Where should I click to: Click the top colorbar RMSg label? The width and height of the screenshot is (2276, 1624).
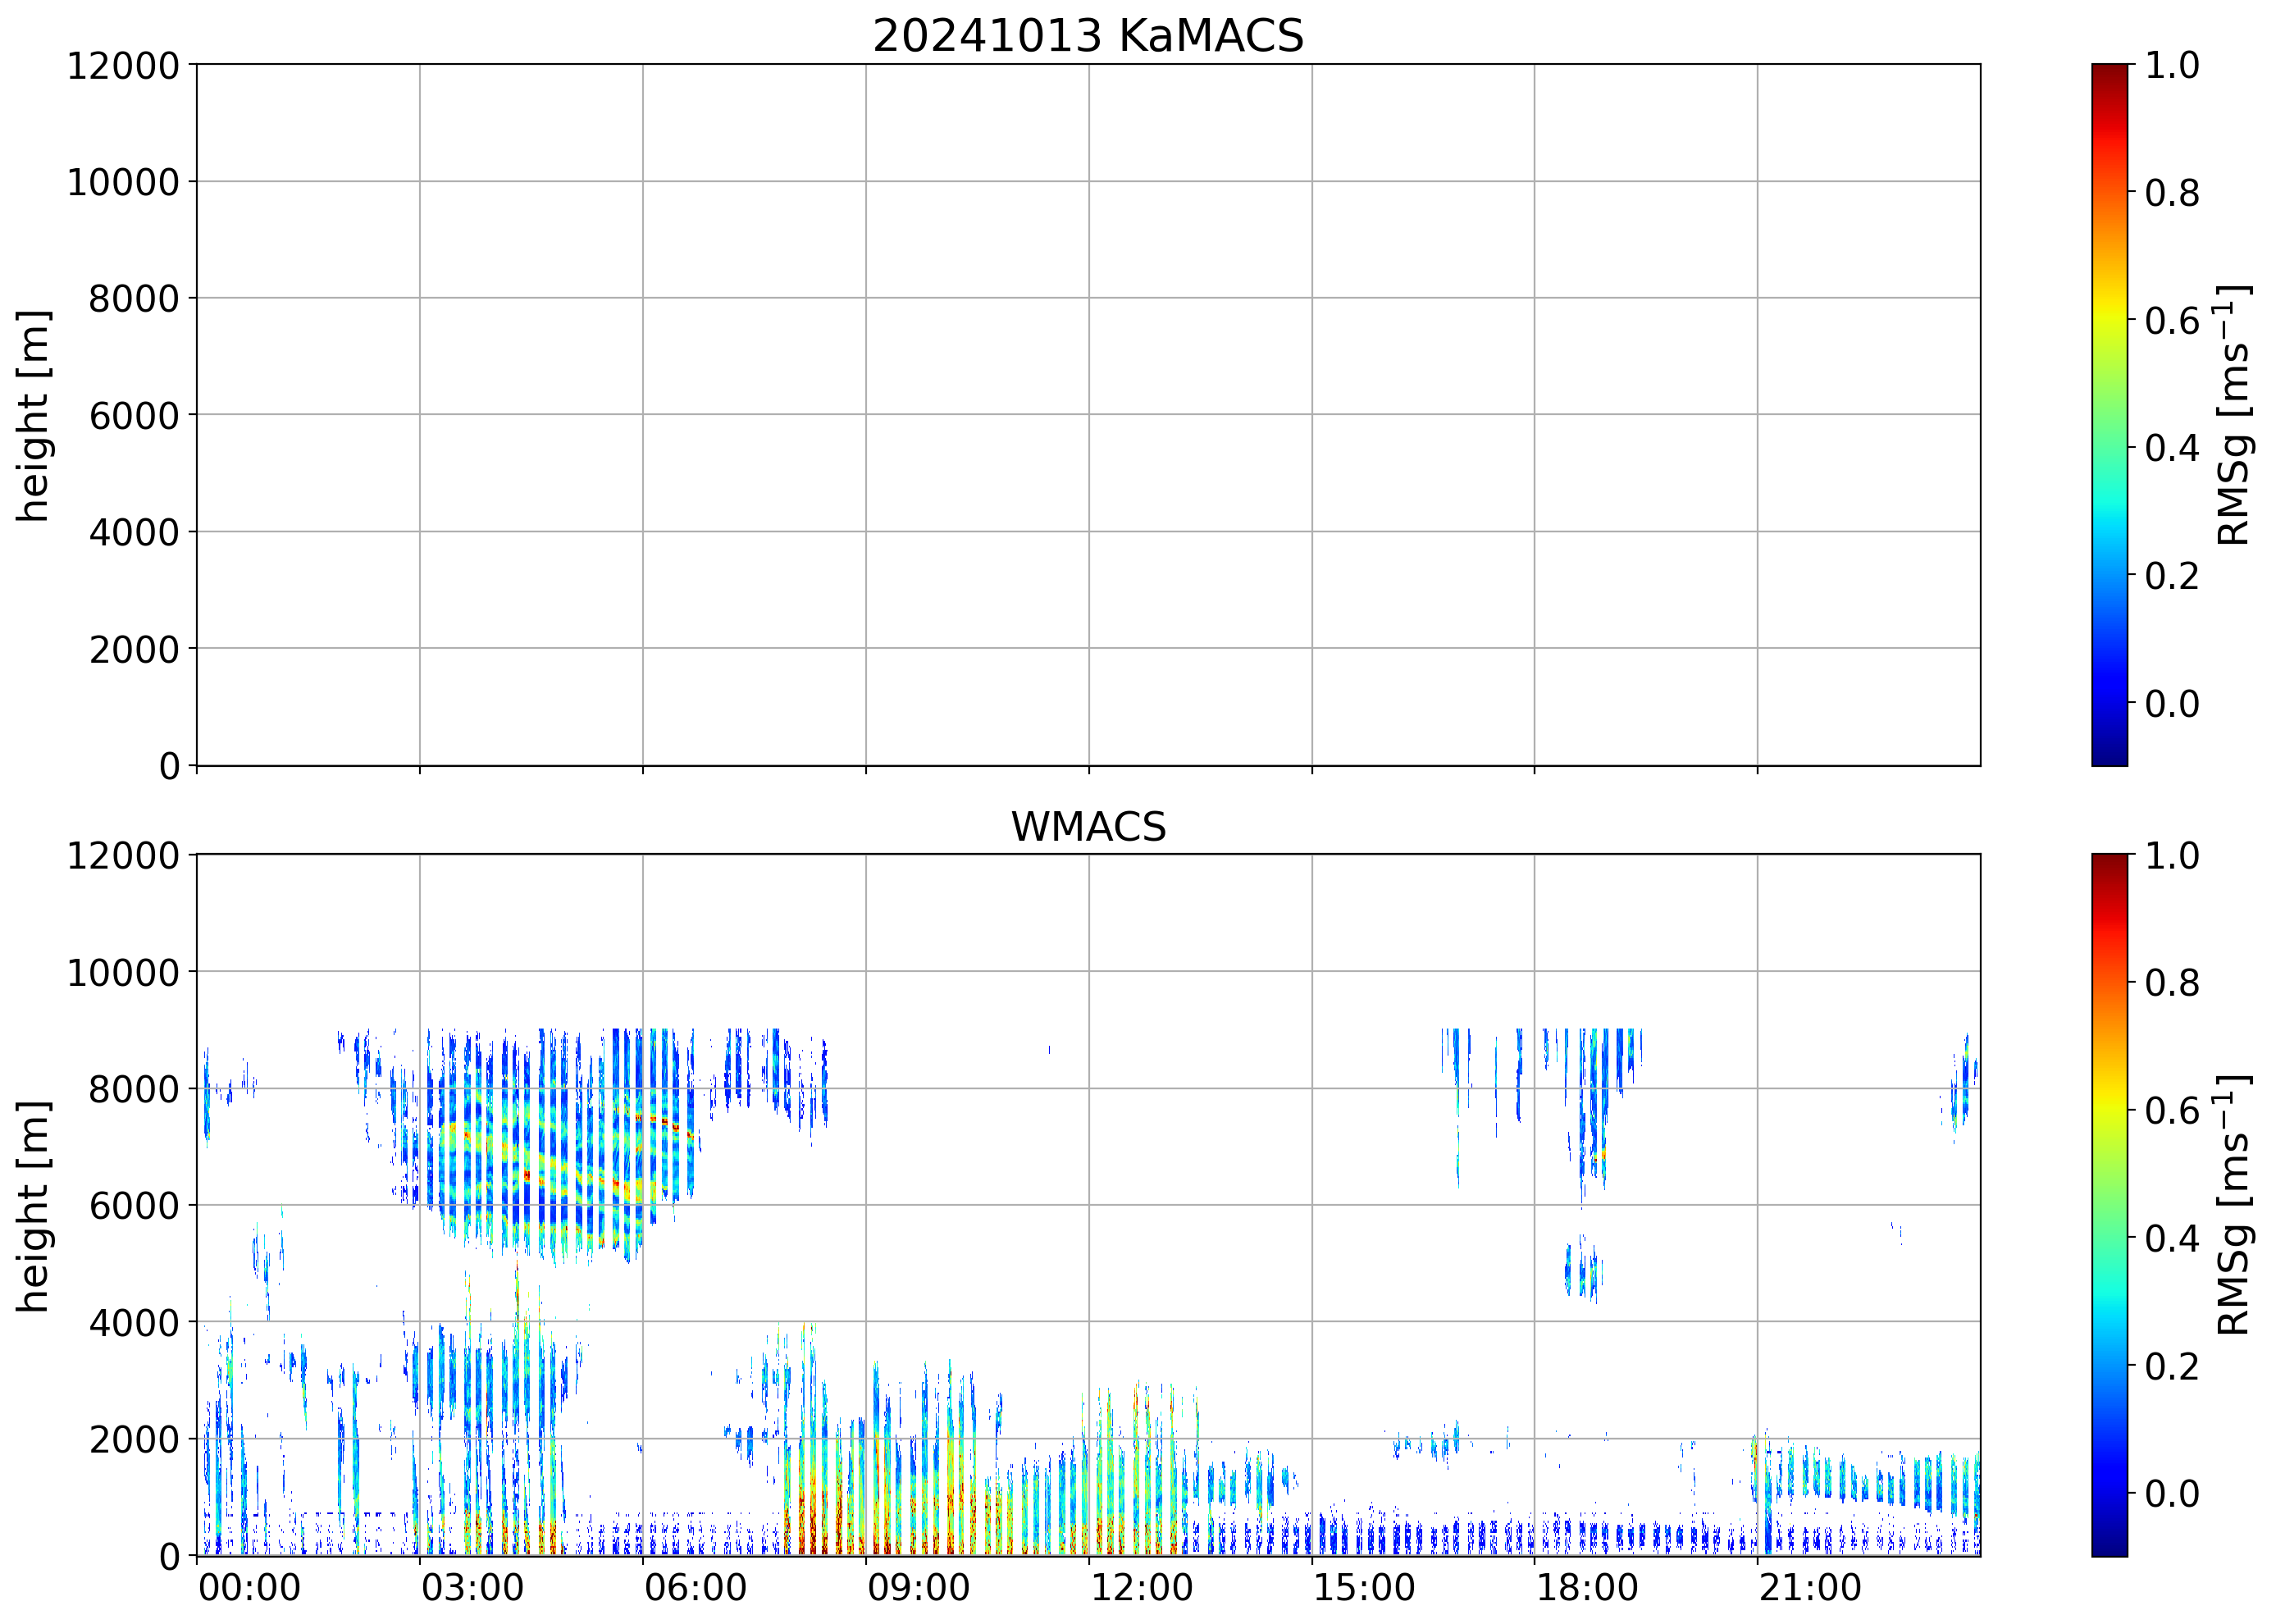pyautogui.click(x=2232, y=415)
